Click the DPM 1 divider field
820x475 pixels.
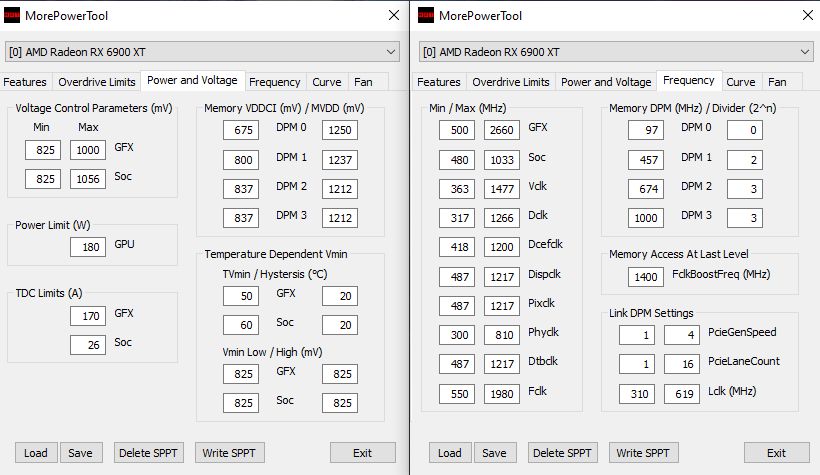click(745, 160)
